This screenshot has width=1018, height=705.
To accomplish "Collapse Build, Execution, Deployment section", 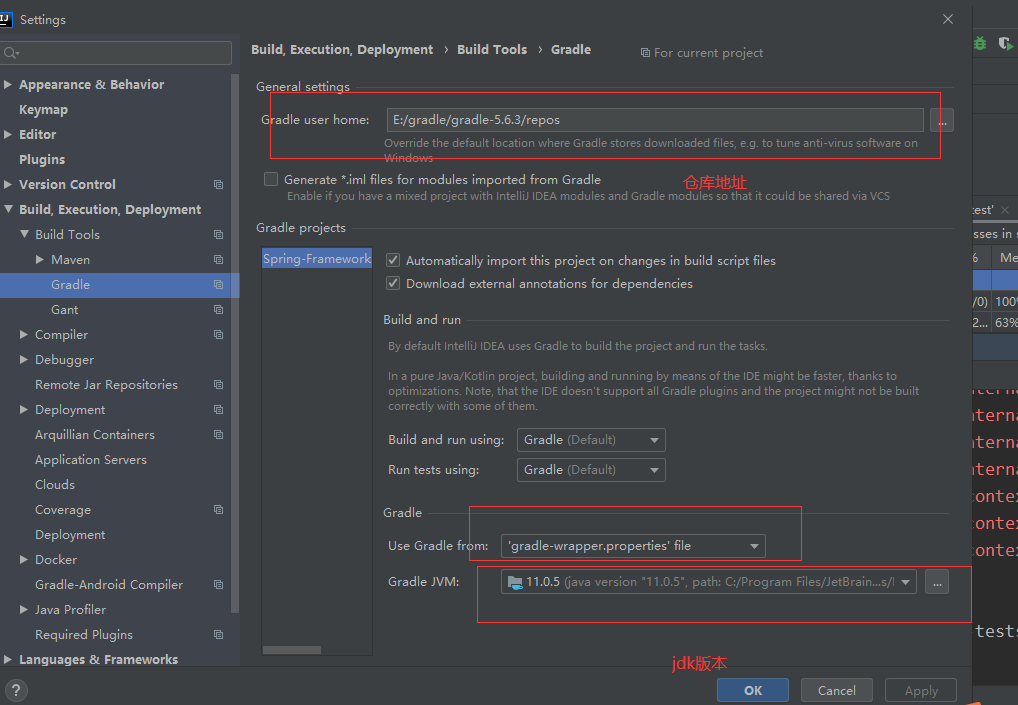I will coord(8,209).
